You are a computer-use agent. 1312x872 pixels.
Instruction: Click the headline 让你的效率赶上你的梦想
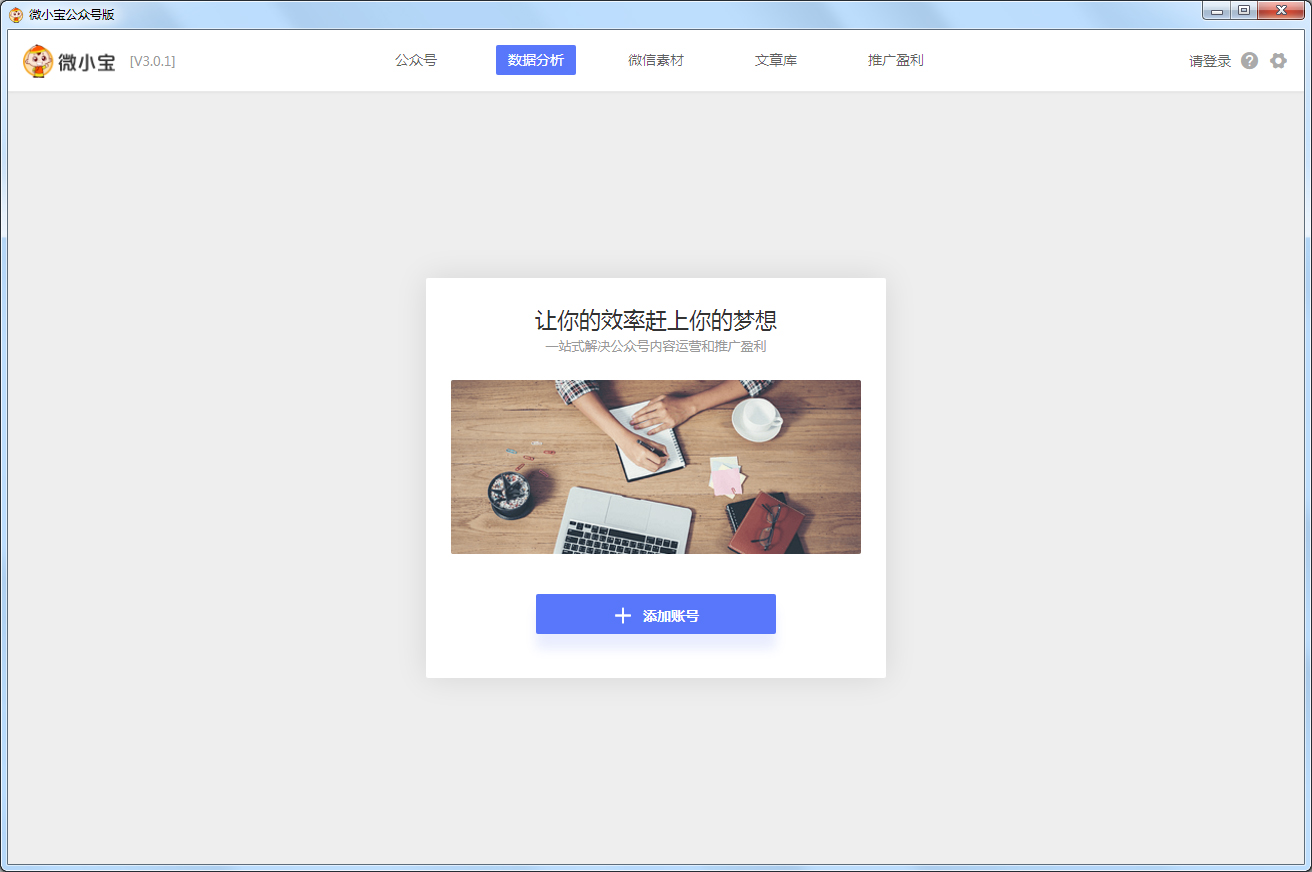656,321
